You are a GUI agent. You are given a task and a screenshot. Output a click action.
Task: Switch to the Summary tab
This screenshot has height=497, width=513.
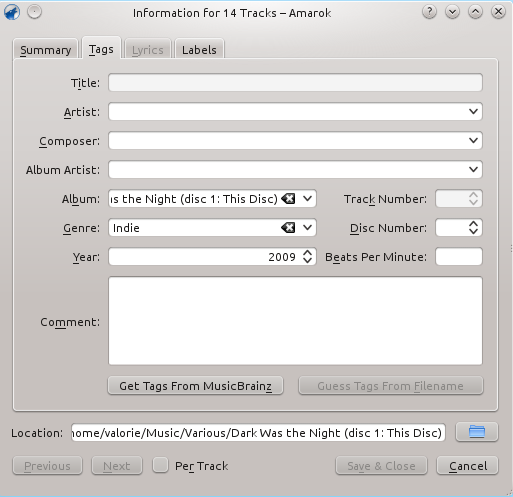click(46, 50)
